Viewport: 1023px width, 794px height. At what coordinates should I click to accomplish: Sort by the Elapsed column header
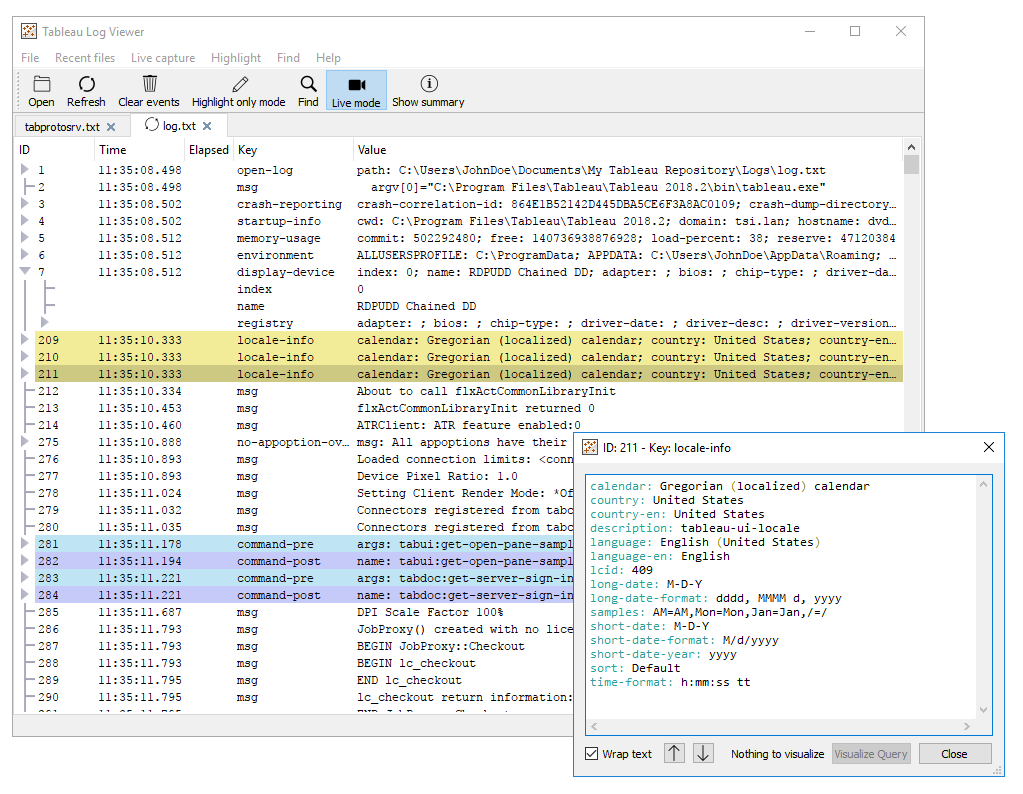209,150
